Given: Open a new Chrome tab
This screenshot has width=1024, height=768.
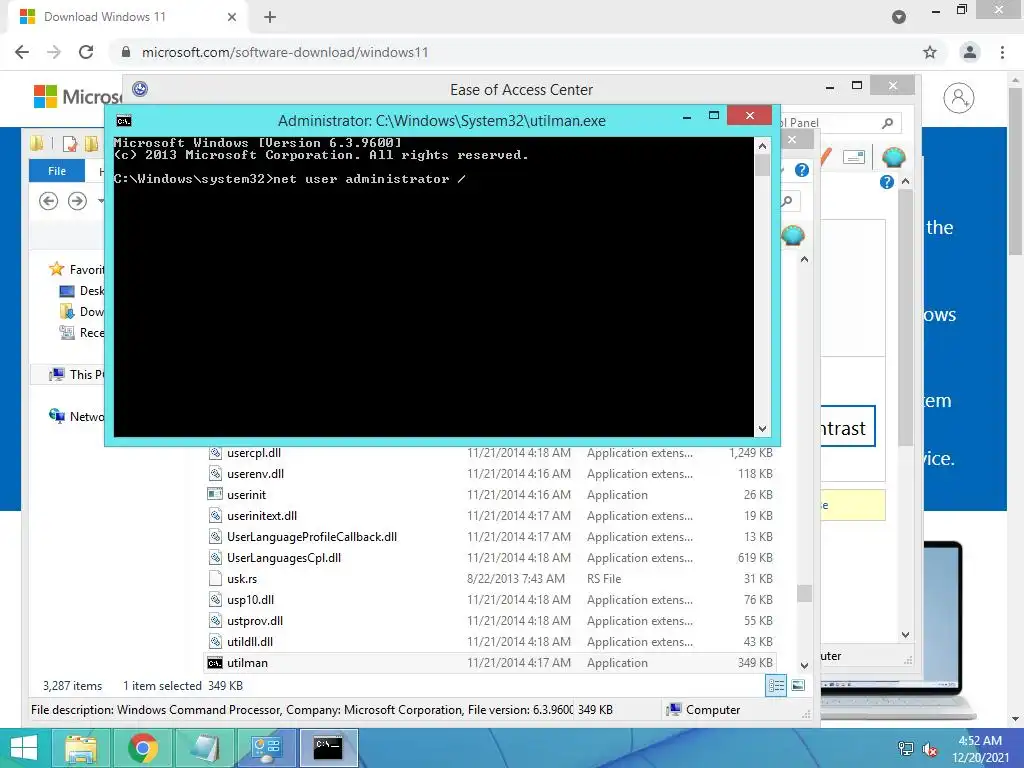Looking at the screenshot, I should pyautogui.click(x=270, y=17).
